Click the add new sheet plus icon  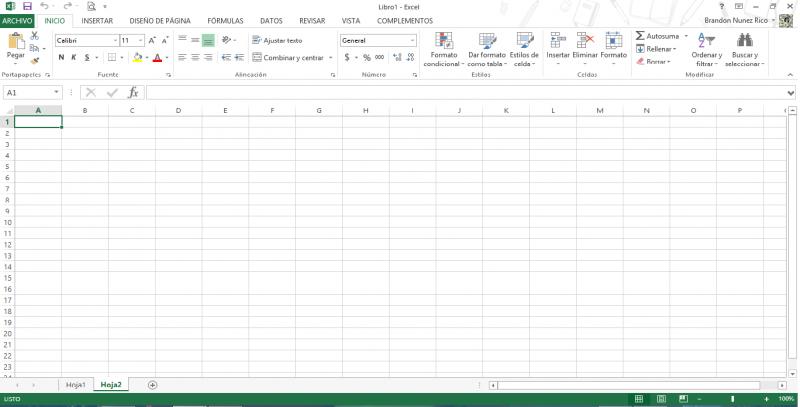[x=153, y=385]
